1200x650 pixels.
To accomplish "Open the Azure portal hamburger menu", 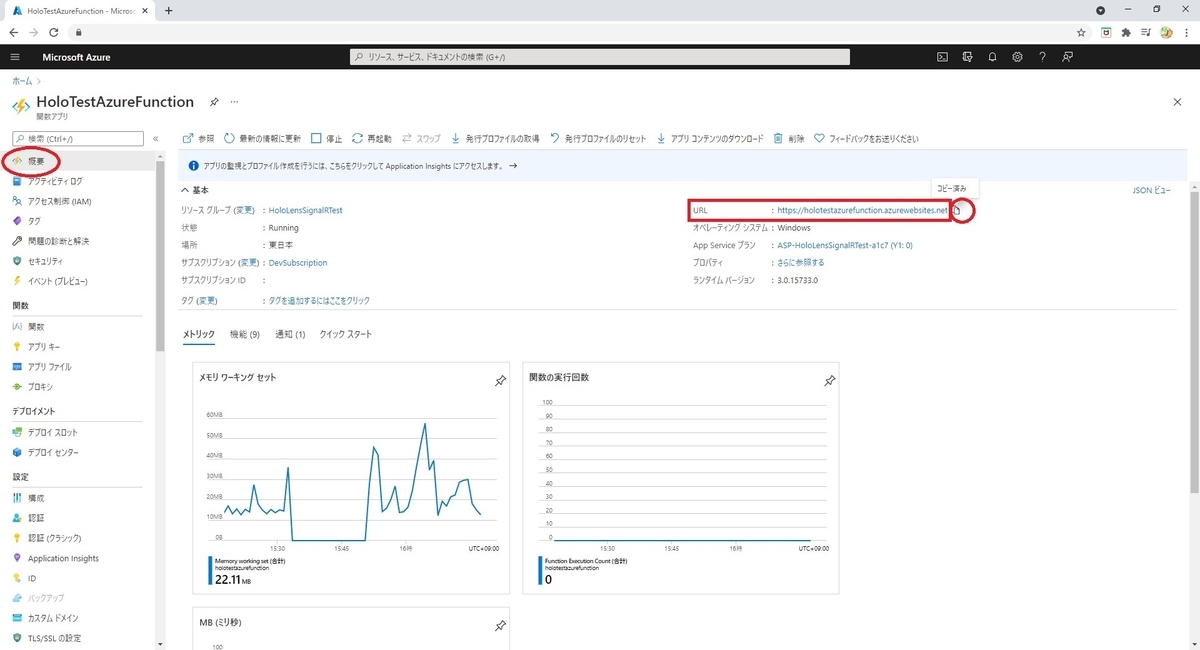I will pyautogui.click(x=15, y=57).
